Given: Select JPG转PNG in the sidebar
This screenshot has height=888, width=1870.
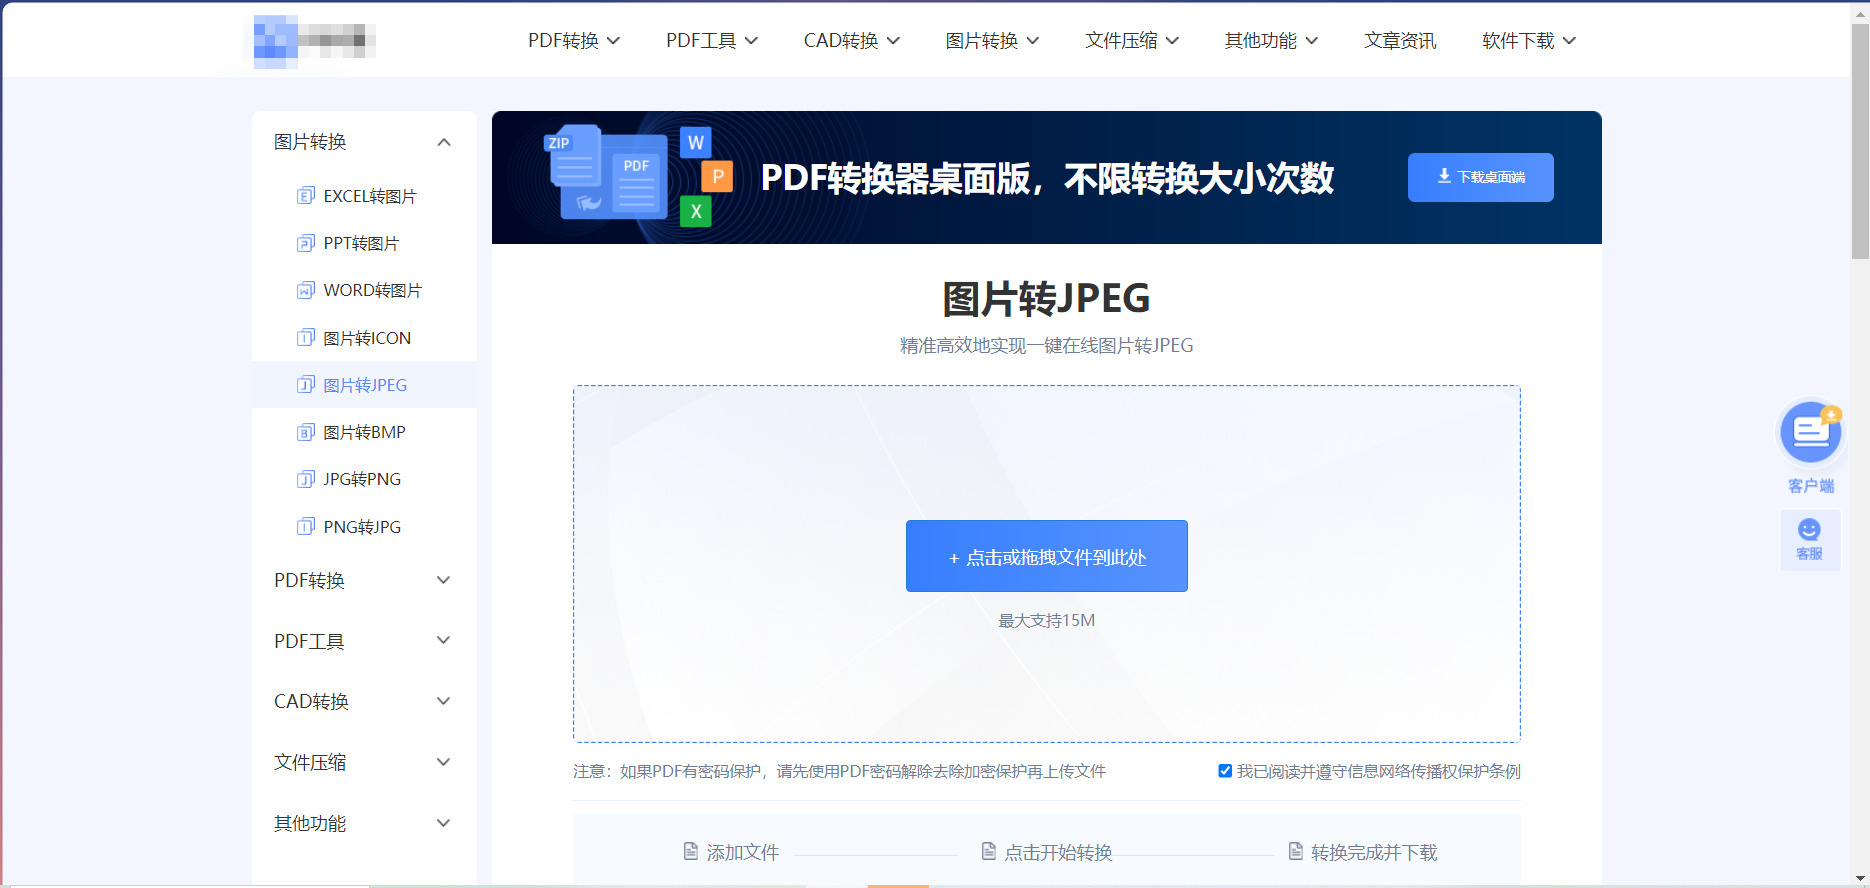Looking at the screenshot, I should click(362, 479).
